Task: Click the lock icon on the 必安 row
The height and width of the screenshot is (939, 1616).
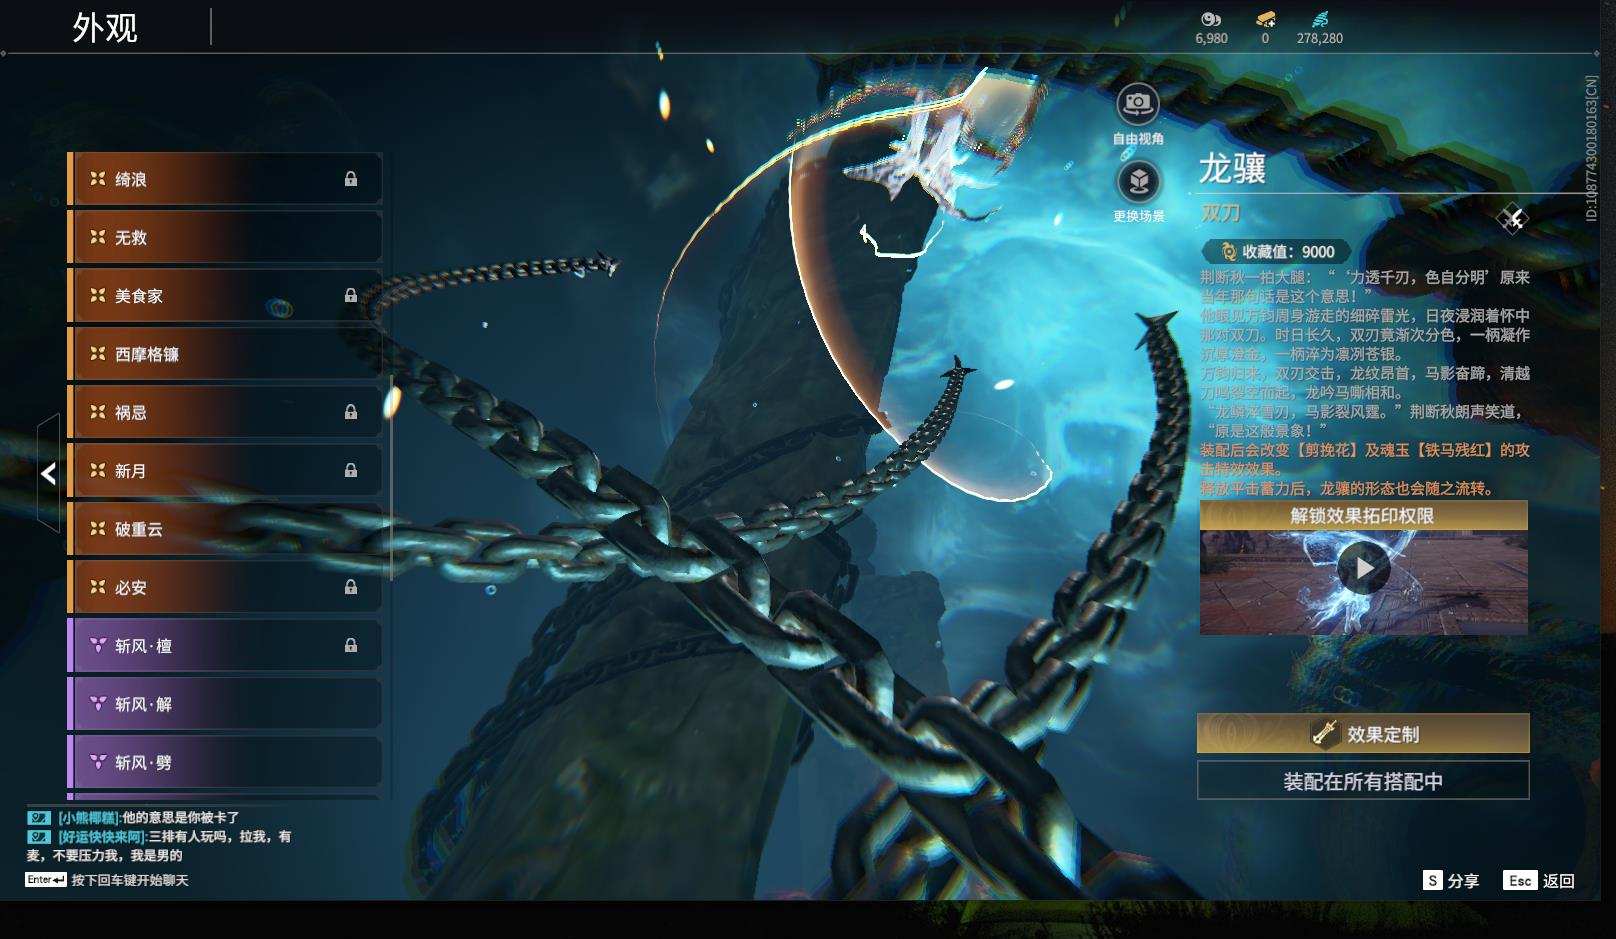Action: 351,587
